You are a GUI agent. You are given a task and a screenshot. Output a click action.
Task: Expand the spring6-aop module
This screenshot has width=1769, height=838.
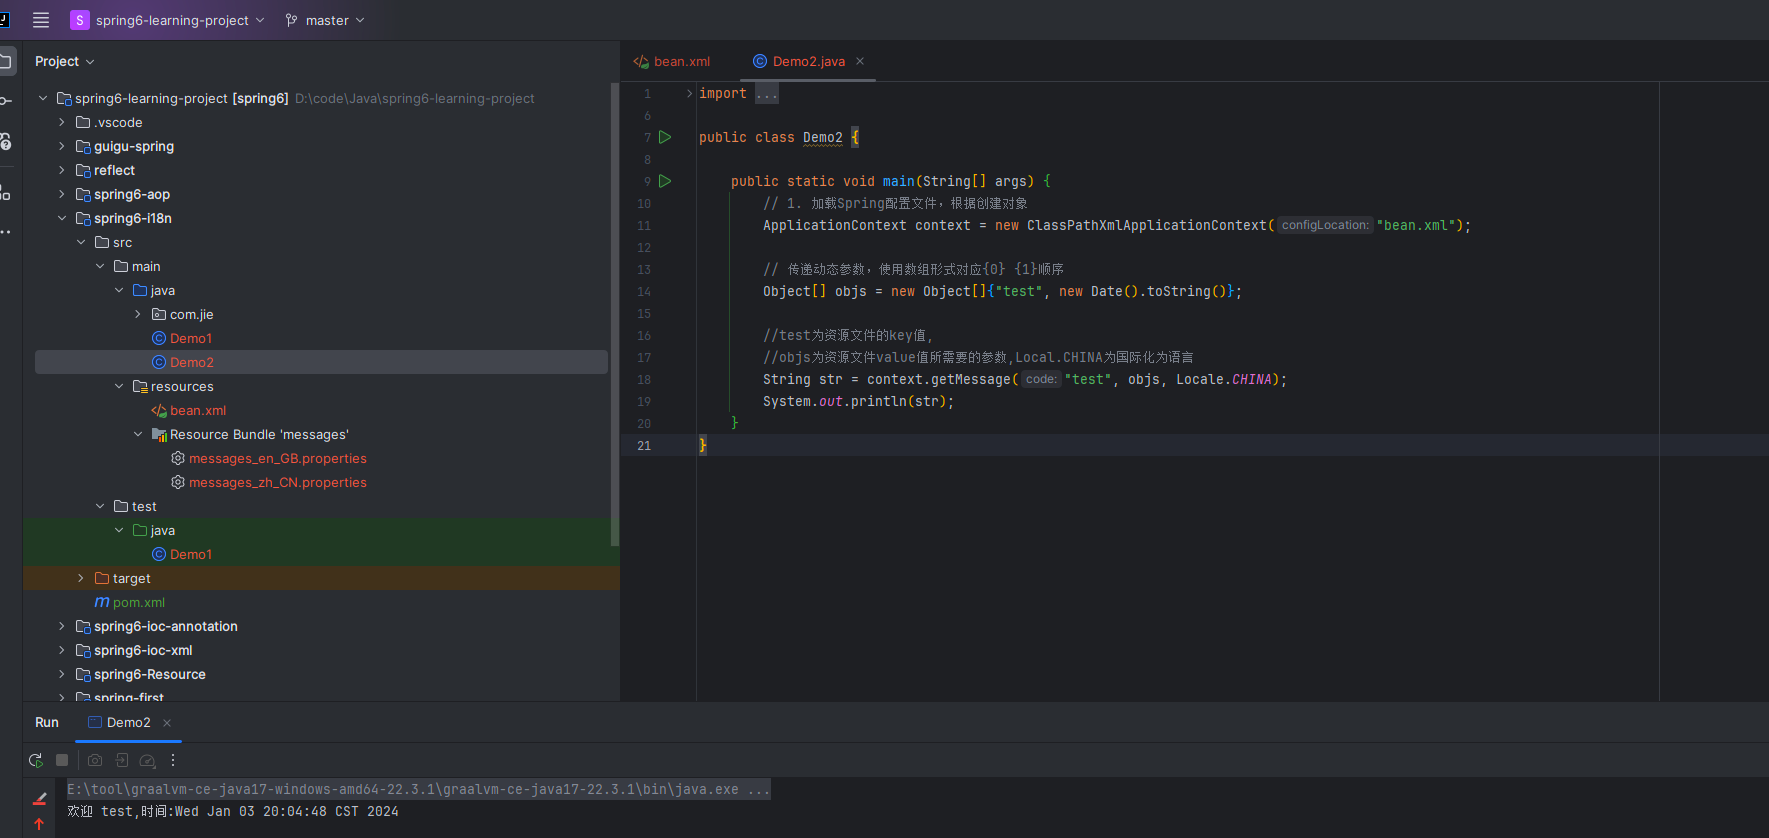point(62,194)
